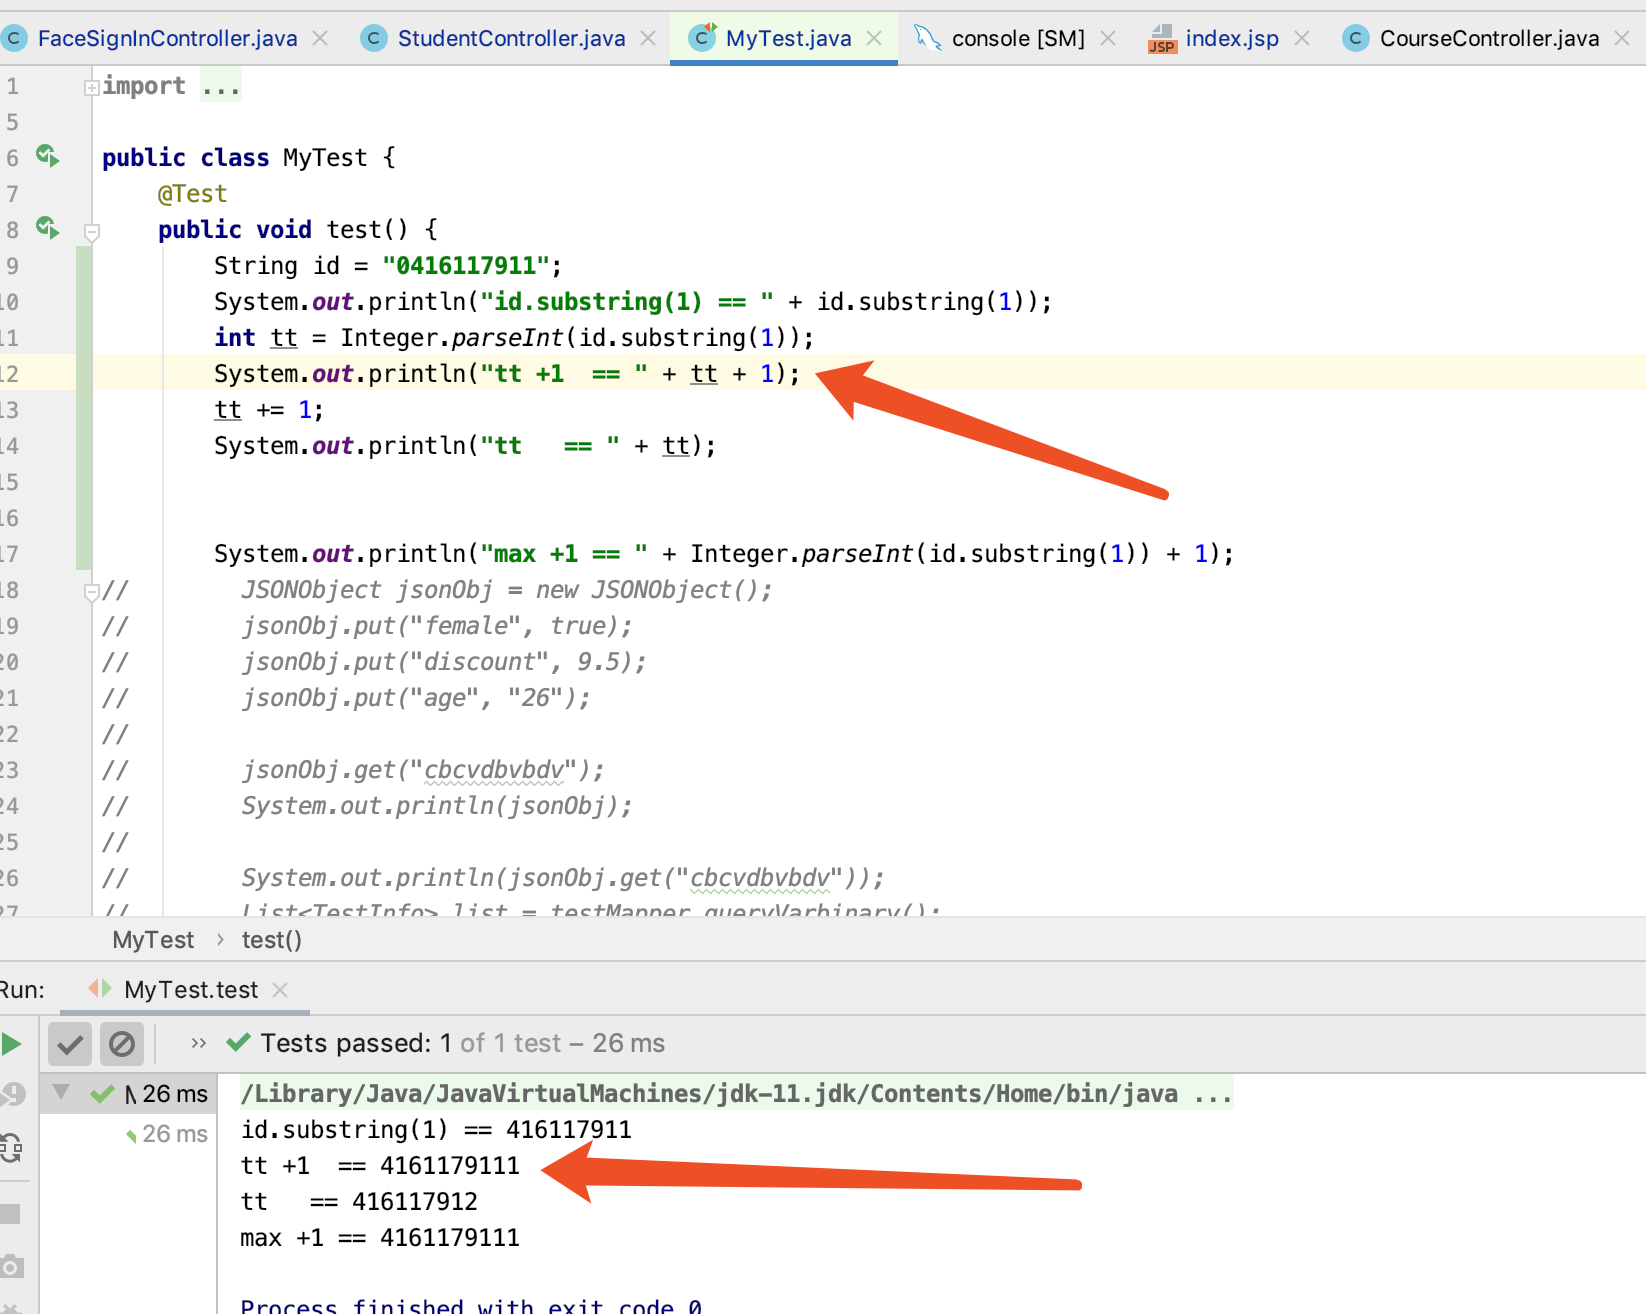Stop the running process square icon
Screen dimensions: 1646x1314
(x=10, y=1214)
